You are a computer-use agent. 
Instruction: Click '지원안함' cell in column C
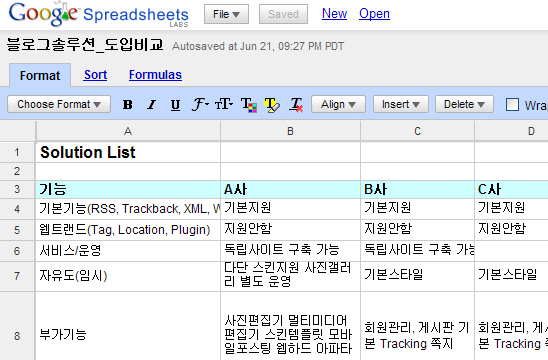pyautogui.click(x=417, y=230)
